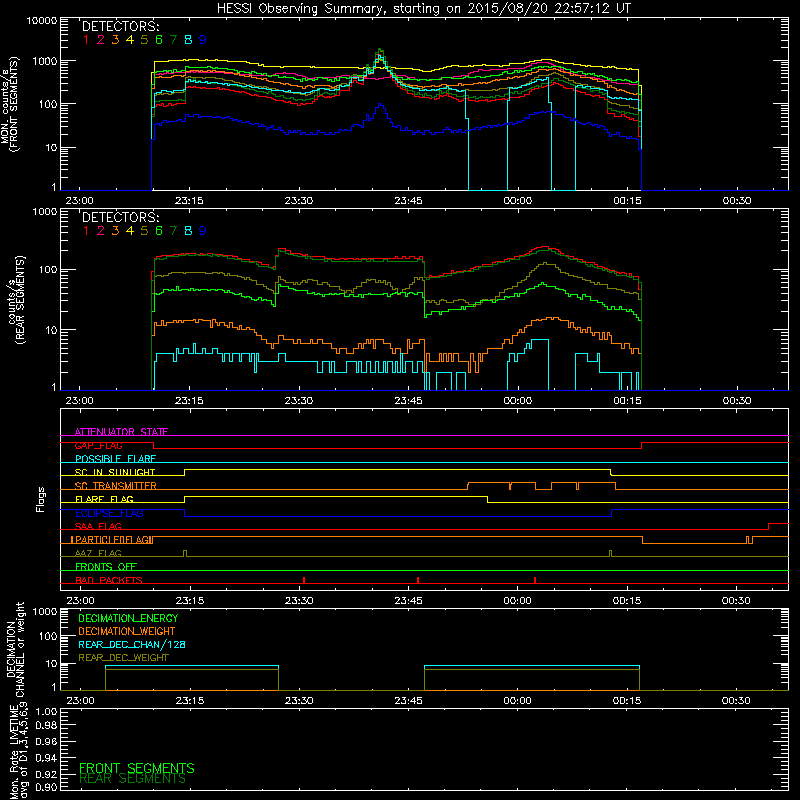Click the REAR_DEC_WEIGHT legend entry
Viewport: 800px width, 800px height.
pos(123,658)
